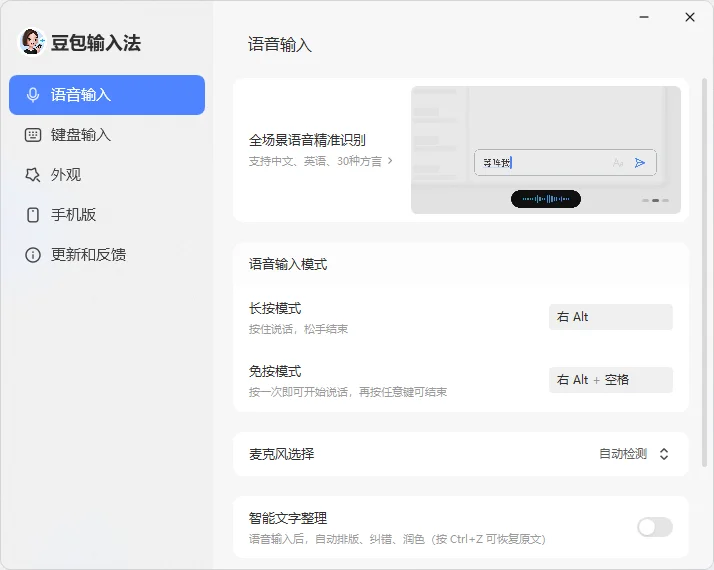
Task: Click the keyboard icon beside 键盘输入
Action: pyautogui.click(x=32, y=135)
